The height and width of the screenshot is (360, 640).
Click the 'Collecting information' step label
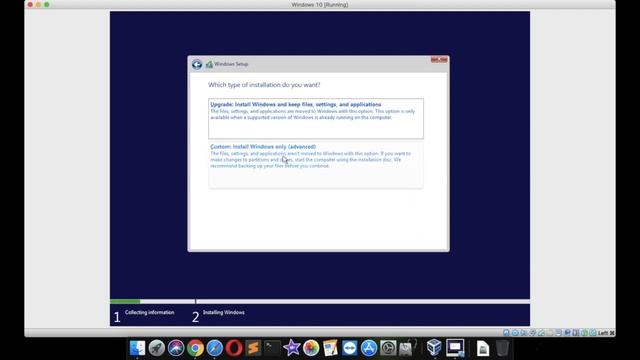click(149, 312)
